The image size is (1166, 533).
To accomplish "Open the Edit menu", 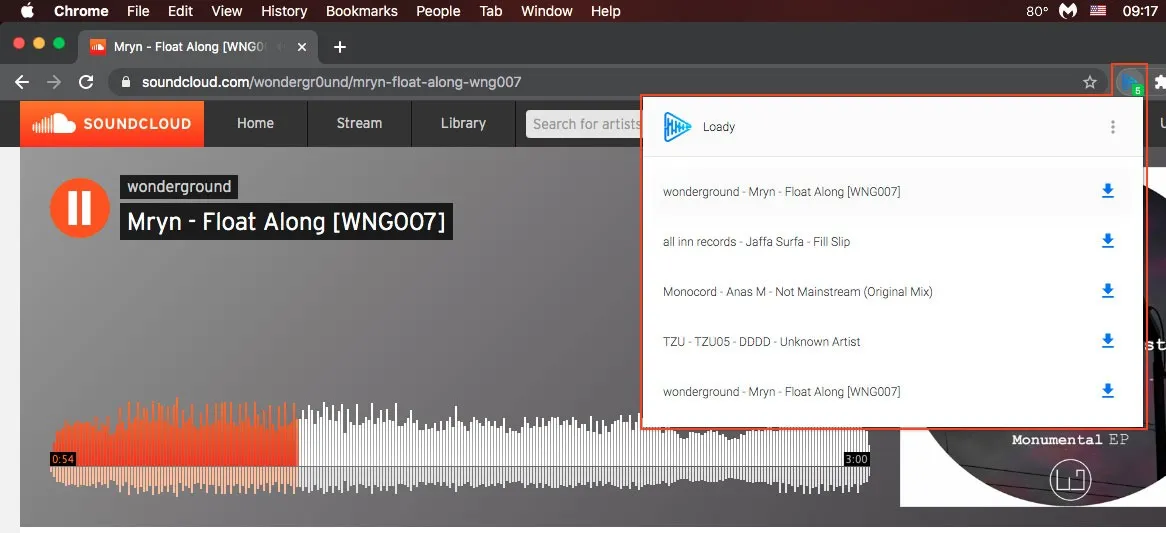I will pos(181,11).
